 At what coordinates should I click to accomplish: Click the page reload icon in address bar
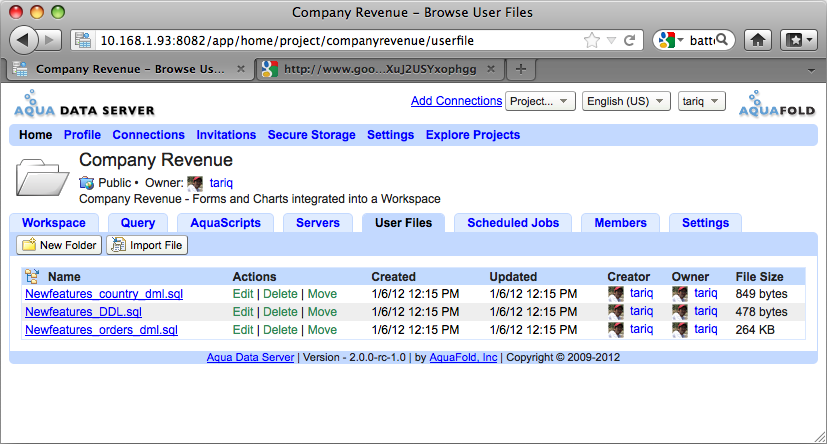coord(629,41)
